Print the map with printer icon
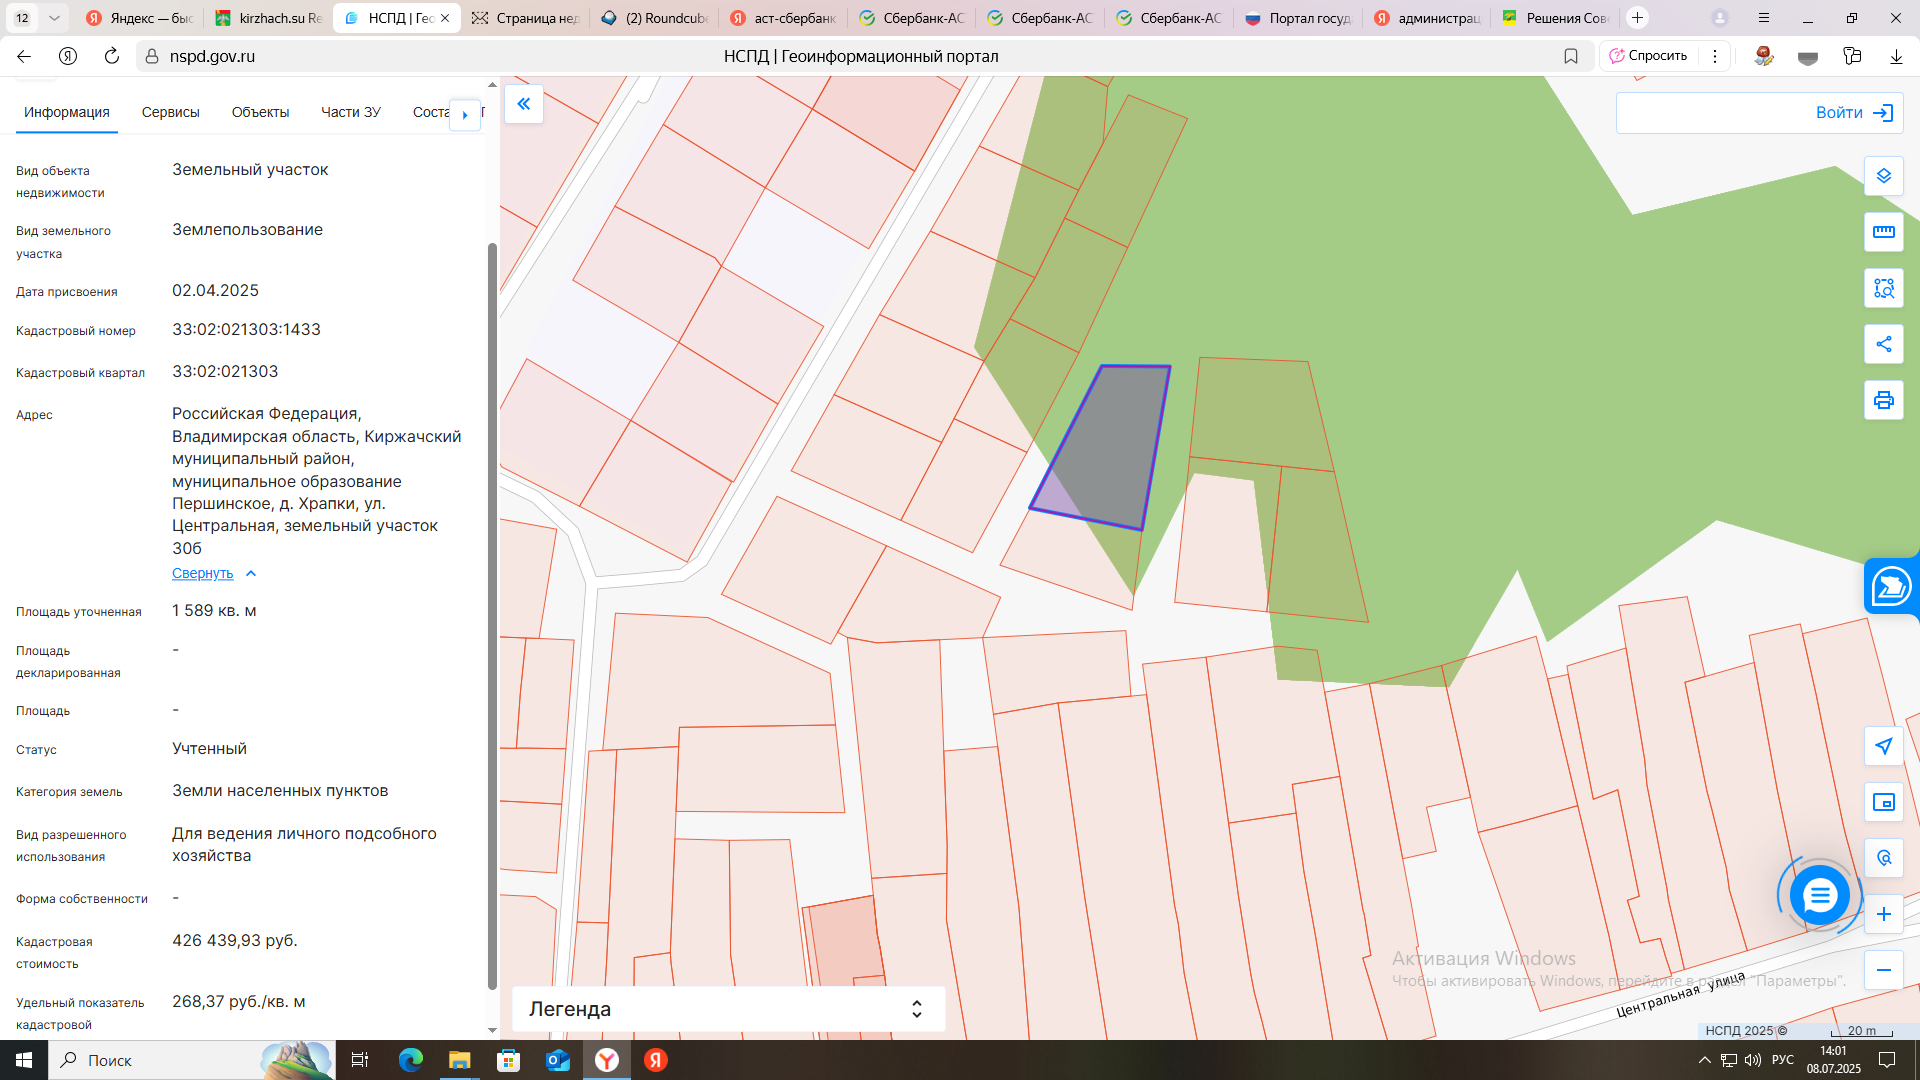The width and height of the screenshot is (1920, 1080). click(x=1883, y=400)
